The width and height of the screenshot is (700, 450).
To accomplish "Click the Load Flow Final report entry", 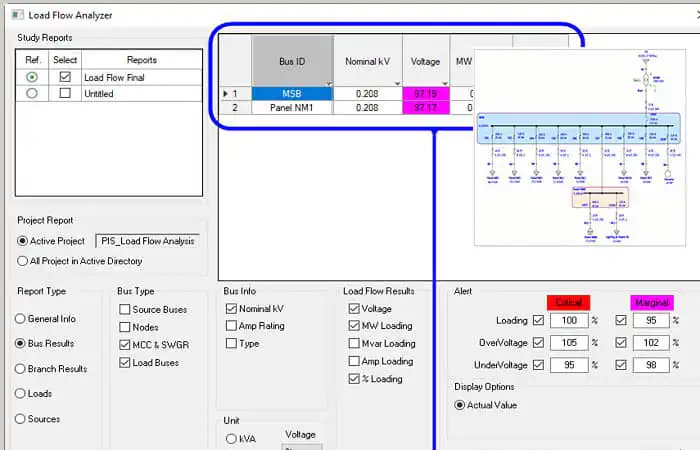I will pos(114,78).
